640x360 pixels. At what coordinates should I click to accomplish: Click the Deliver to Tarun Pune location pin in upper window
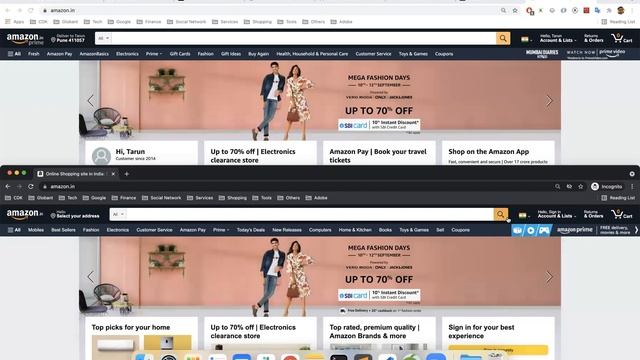click(x=68, y=38)
